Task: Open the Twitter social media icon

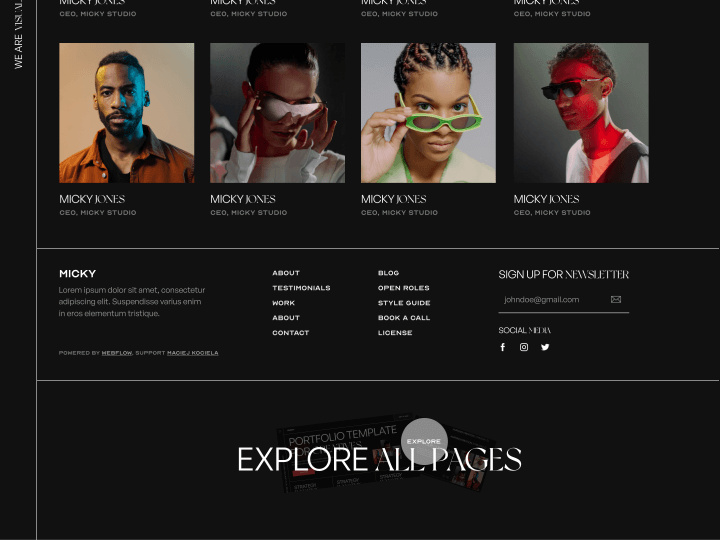Action: tap(545, 347)
